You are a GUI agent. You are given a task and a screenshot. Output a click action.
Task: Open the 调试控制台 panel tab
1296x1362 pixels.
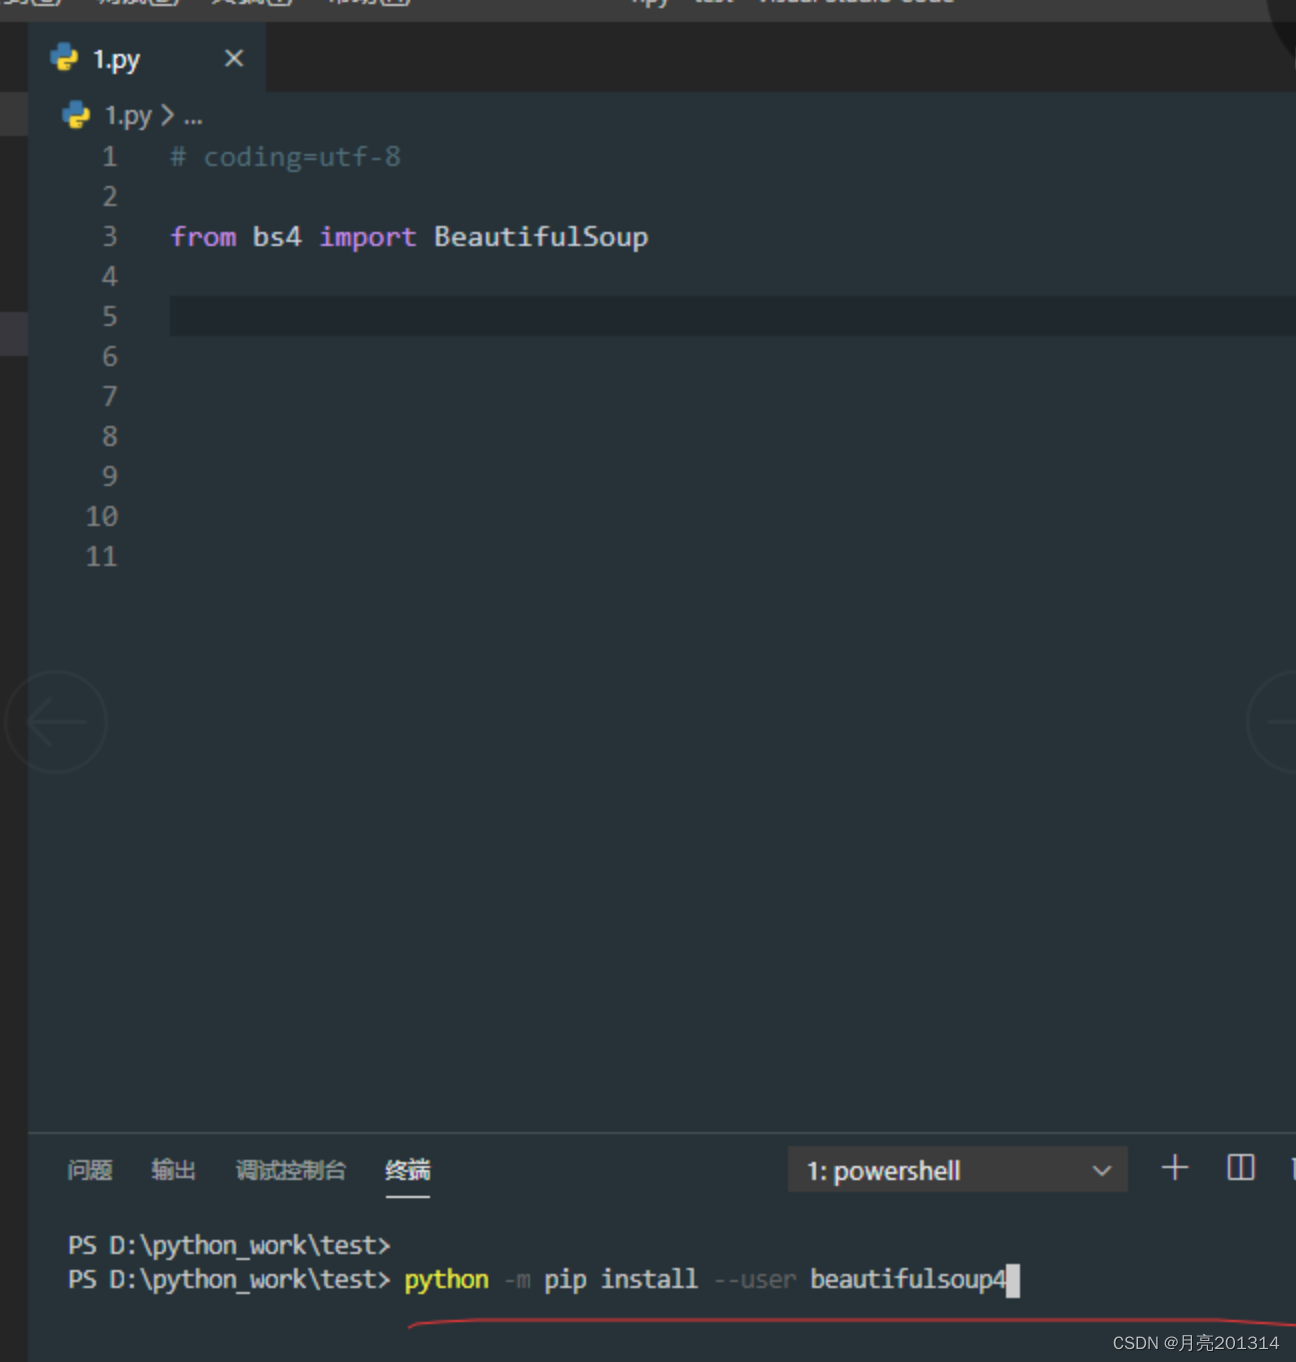291,1170
